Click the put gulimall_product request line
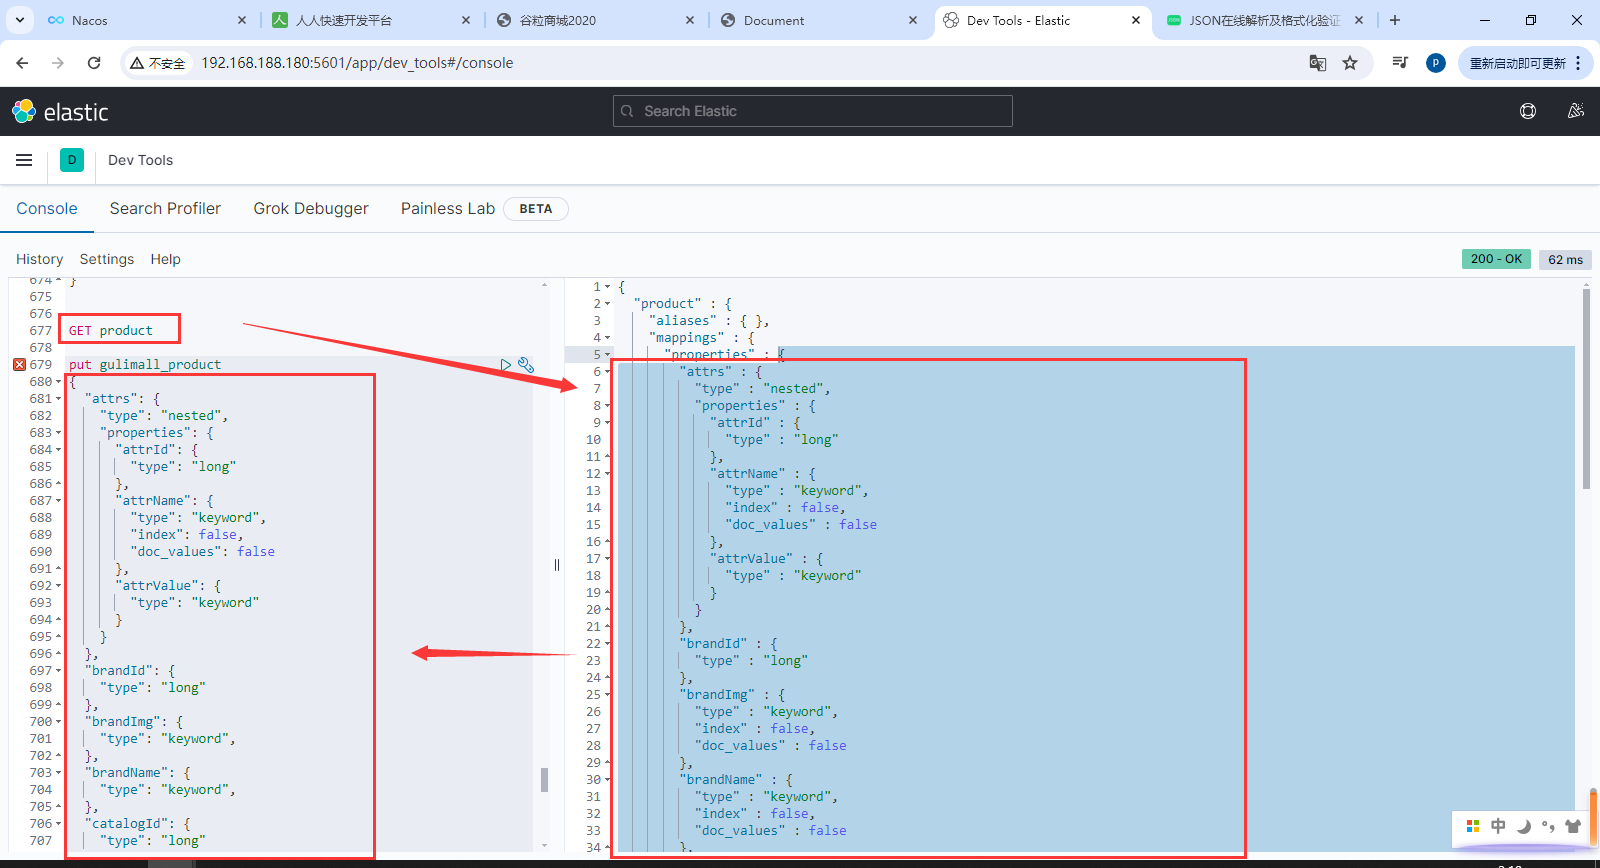This screenshot has height=868, width=1600. (x=145, y=365)
